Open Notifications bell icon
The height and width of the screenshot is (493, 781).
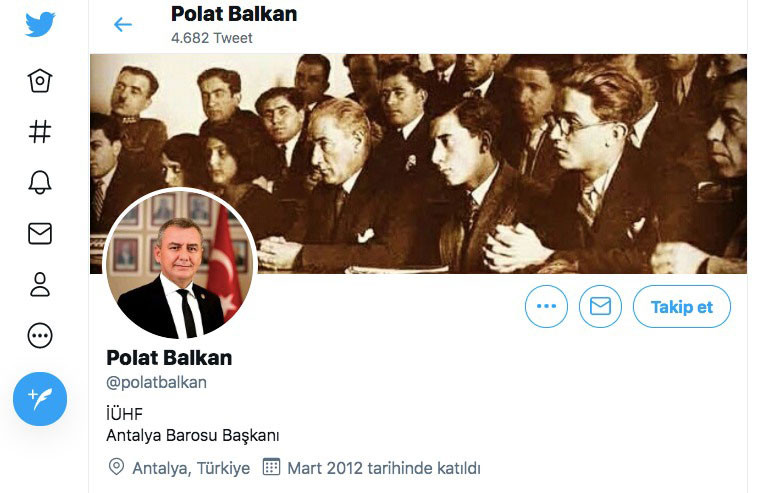[40, 182]
